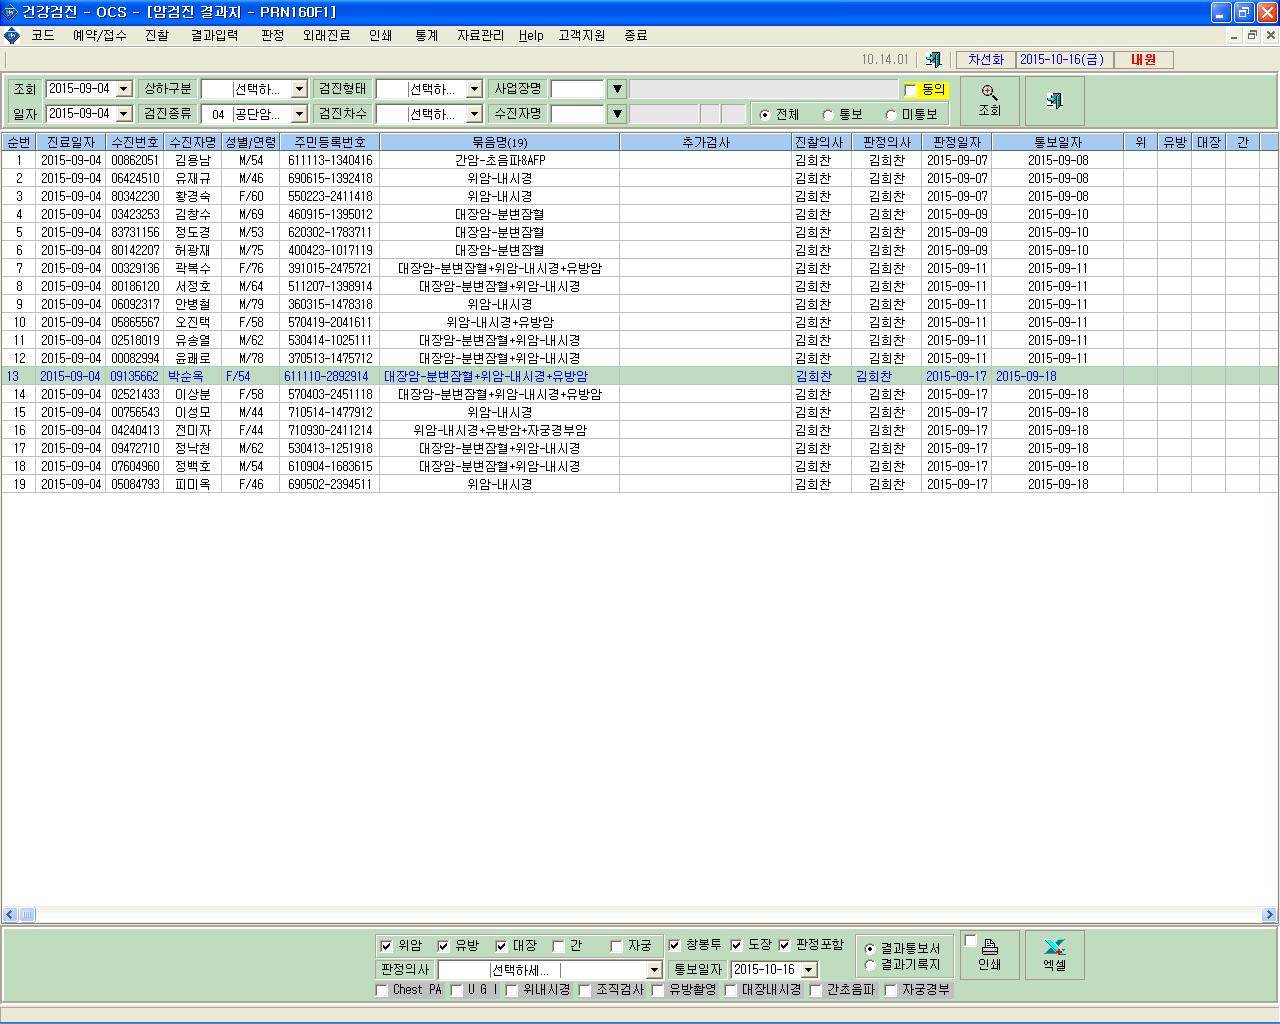This screenshot has width=1280, height=1024.
Task: Expand the 판정의사 dropdown list
Action: 654,970
